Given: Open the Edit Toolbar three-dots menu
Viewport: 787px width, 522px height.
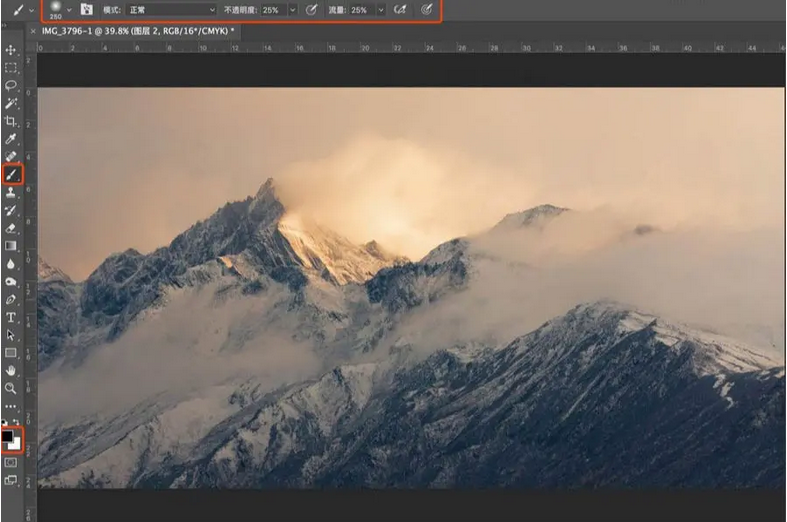Looking at the screenshot, I should click(x=11, y=406).
